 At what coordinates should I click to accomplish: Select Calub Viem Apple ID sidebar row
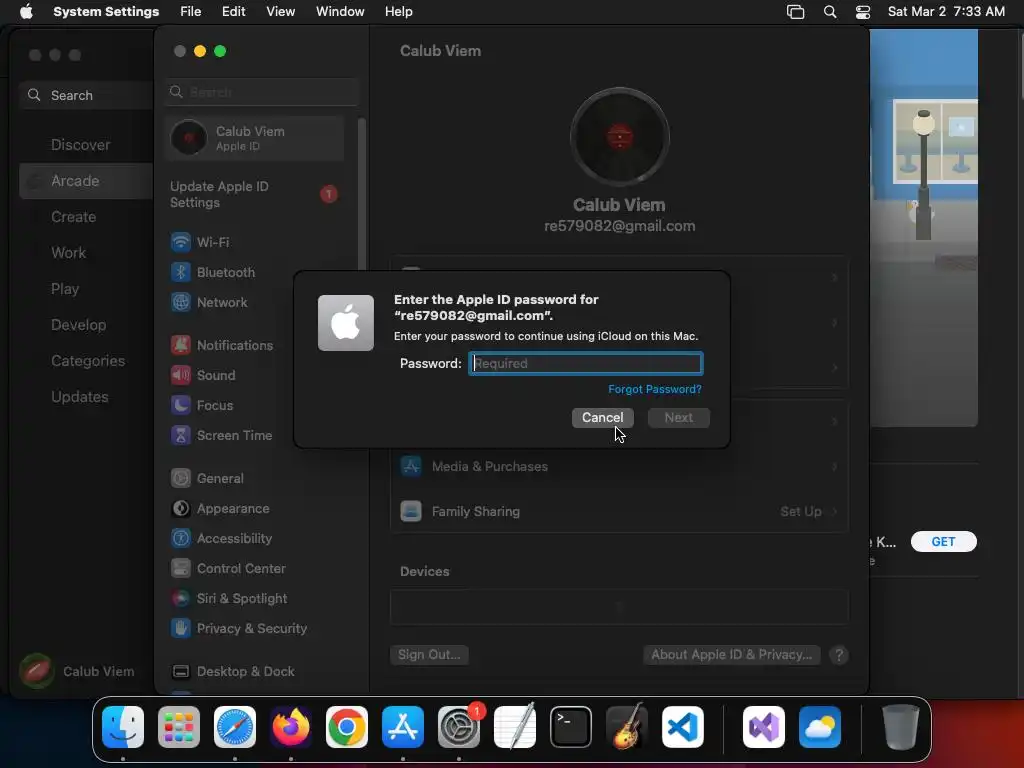click(x=255, y=138)
